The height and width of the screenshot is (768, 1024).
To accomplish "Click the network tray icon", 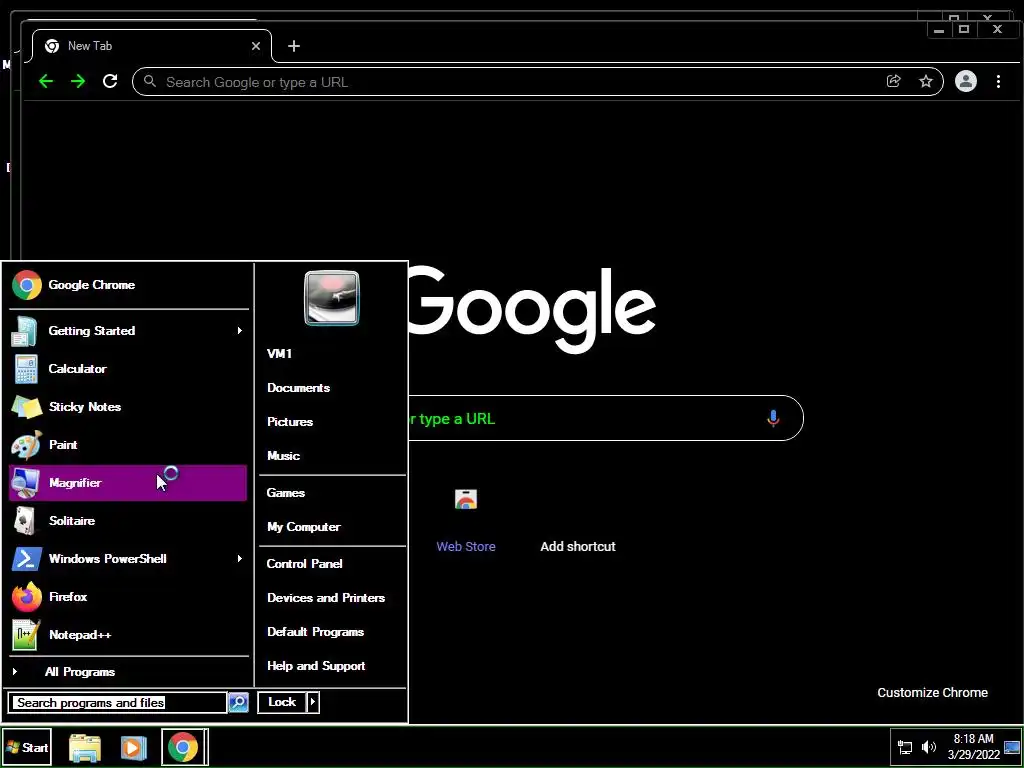I will point(904,748).
